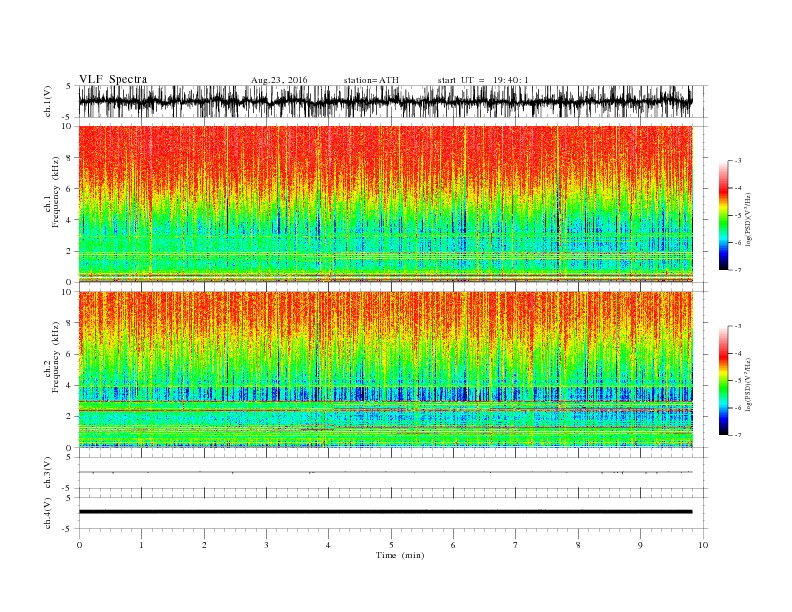Click tick label "0" on the Time axis
Image resolution: width=792 pixels, height=612 pixels.
[79, 545]
